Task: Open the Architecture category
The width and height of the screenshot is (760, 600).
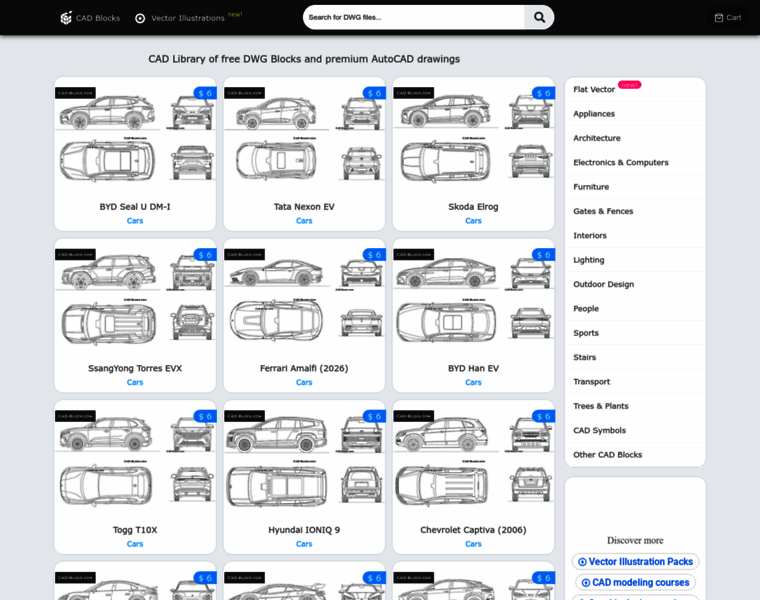Action: click(x=635, y=138)
